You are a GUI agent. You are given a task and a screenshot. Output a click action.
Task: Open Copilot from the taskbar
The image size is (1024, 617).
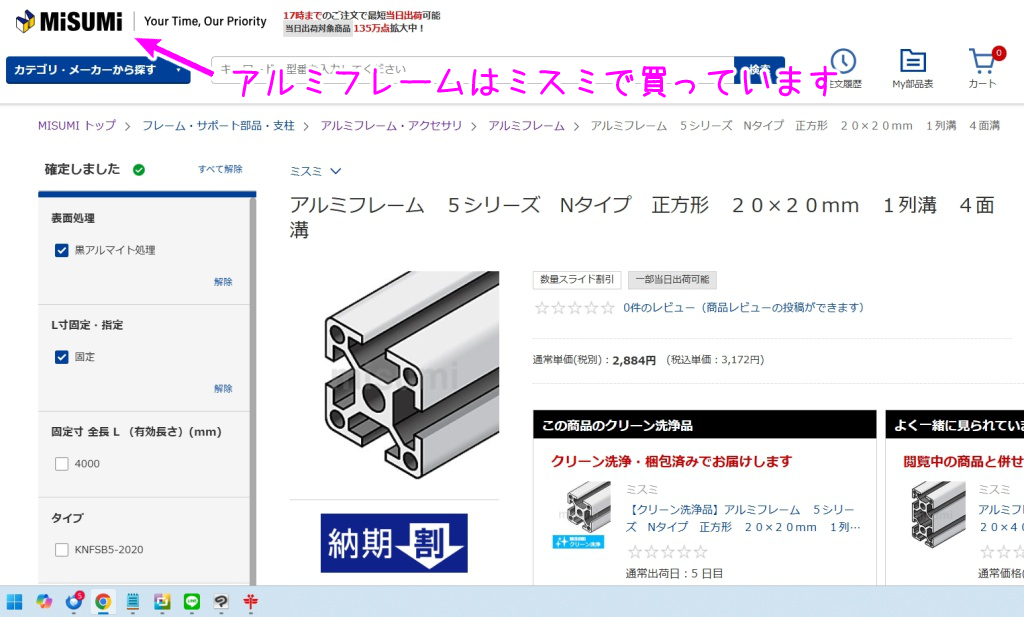pos(44,601)
